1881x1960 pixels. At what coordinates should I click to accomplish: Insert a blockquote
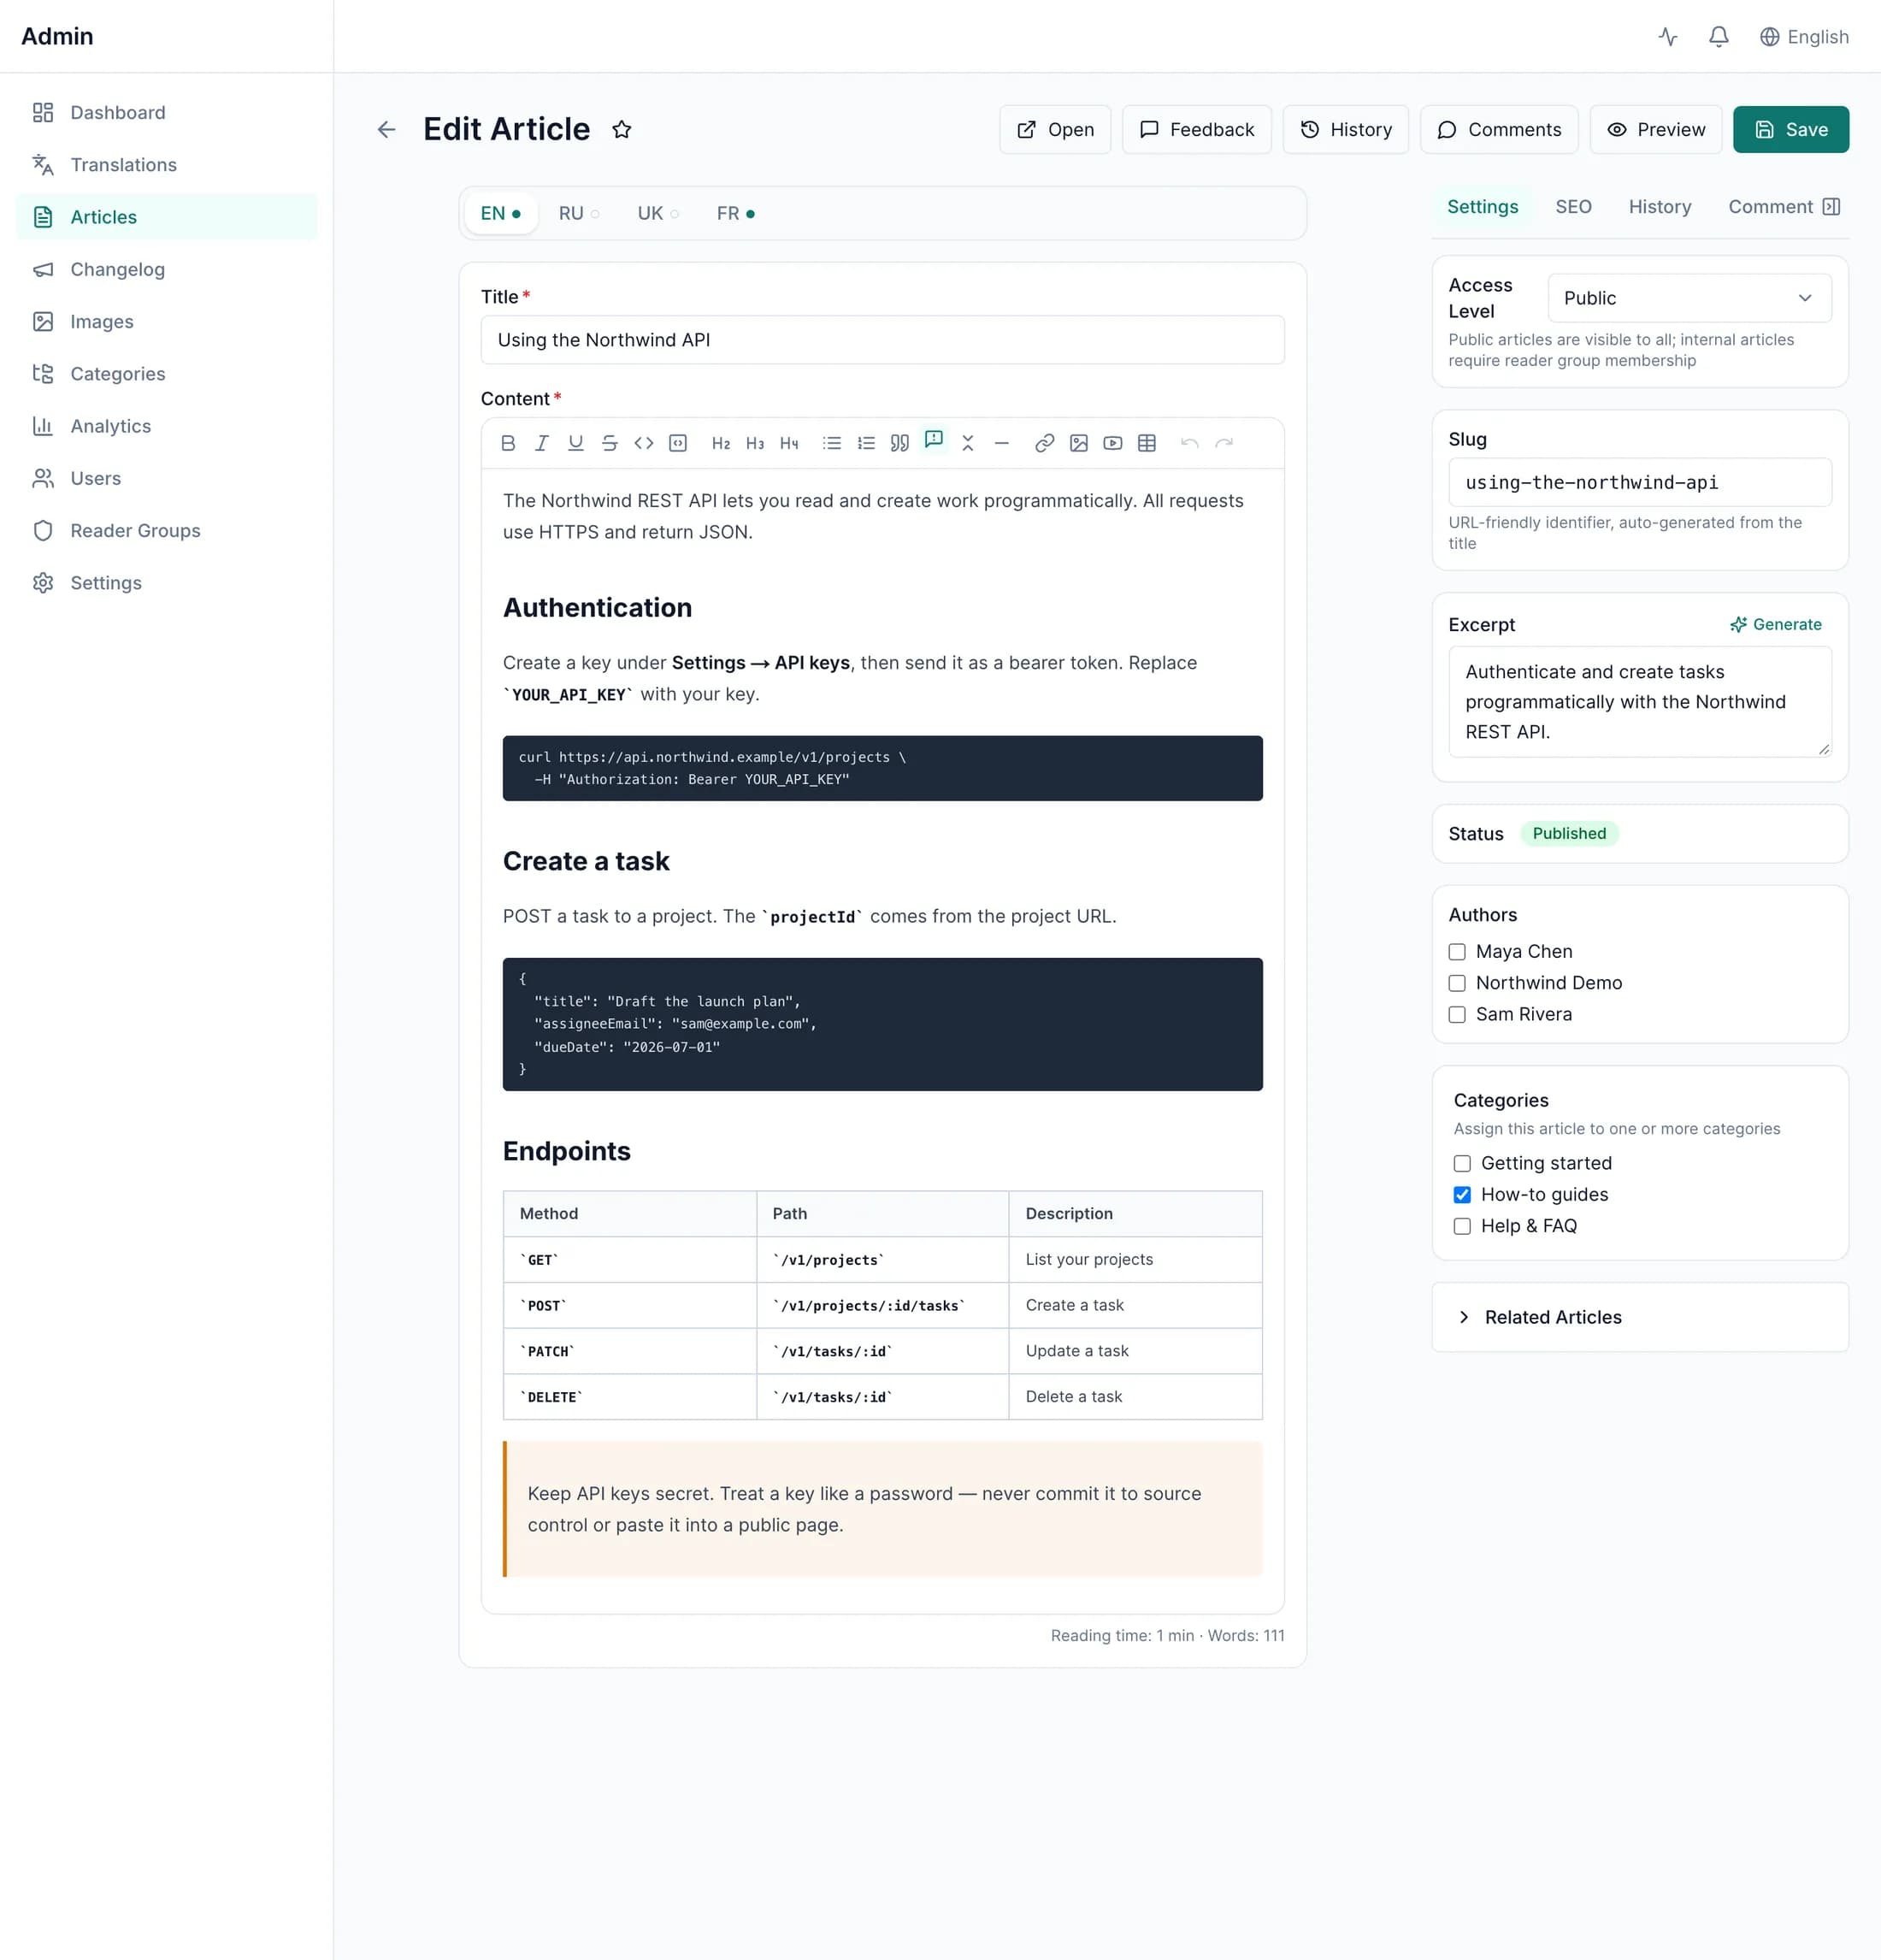[900, 443]
